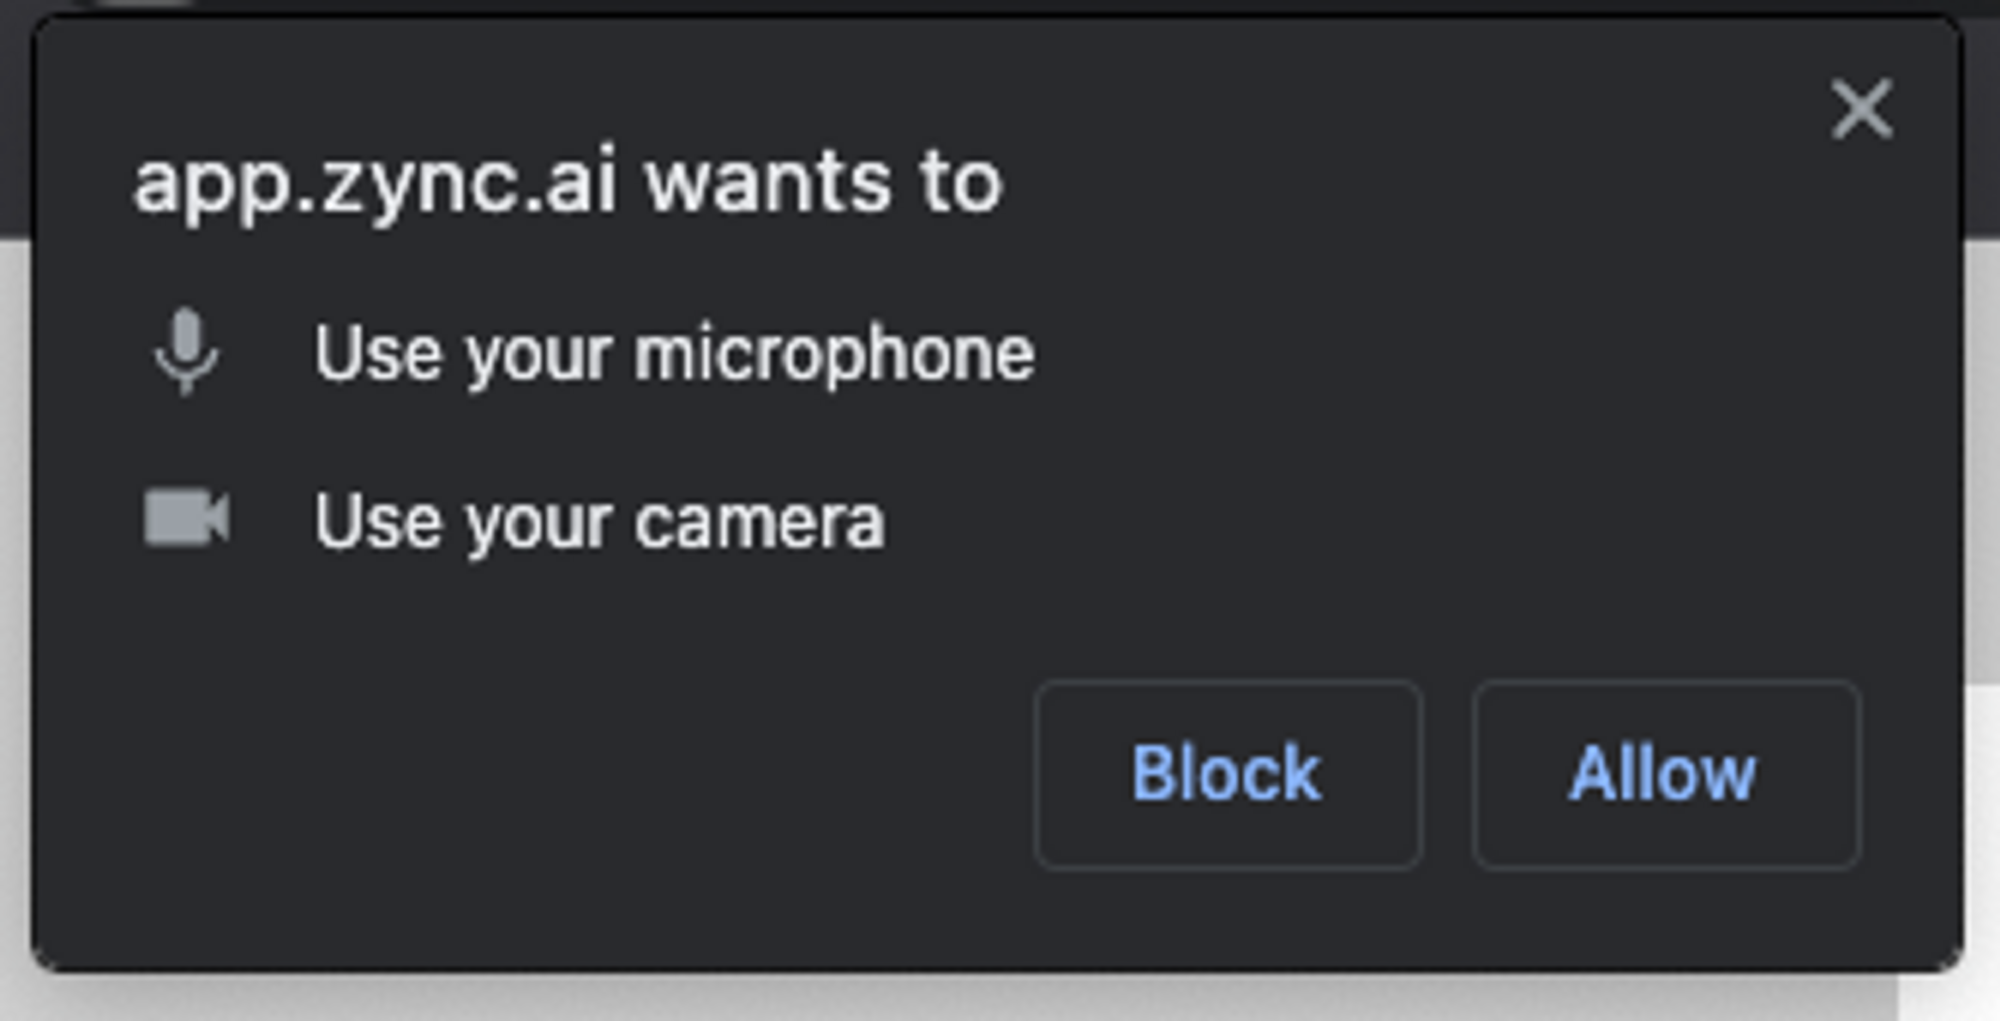Choose Allow in the permission popup
Viewport: 2000px width, 1021px height.
[x=1665, y=774]
